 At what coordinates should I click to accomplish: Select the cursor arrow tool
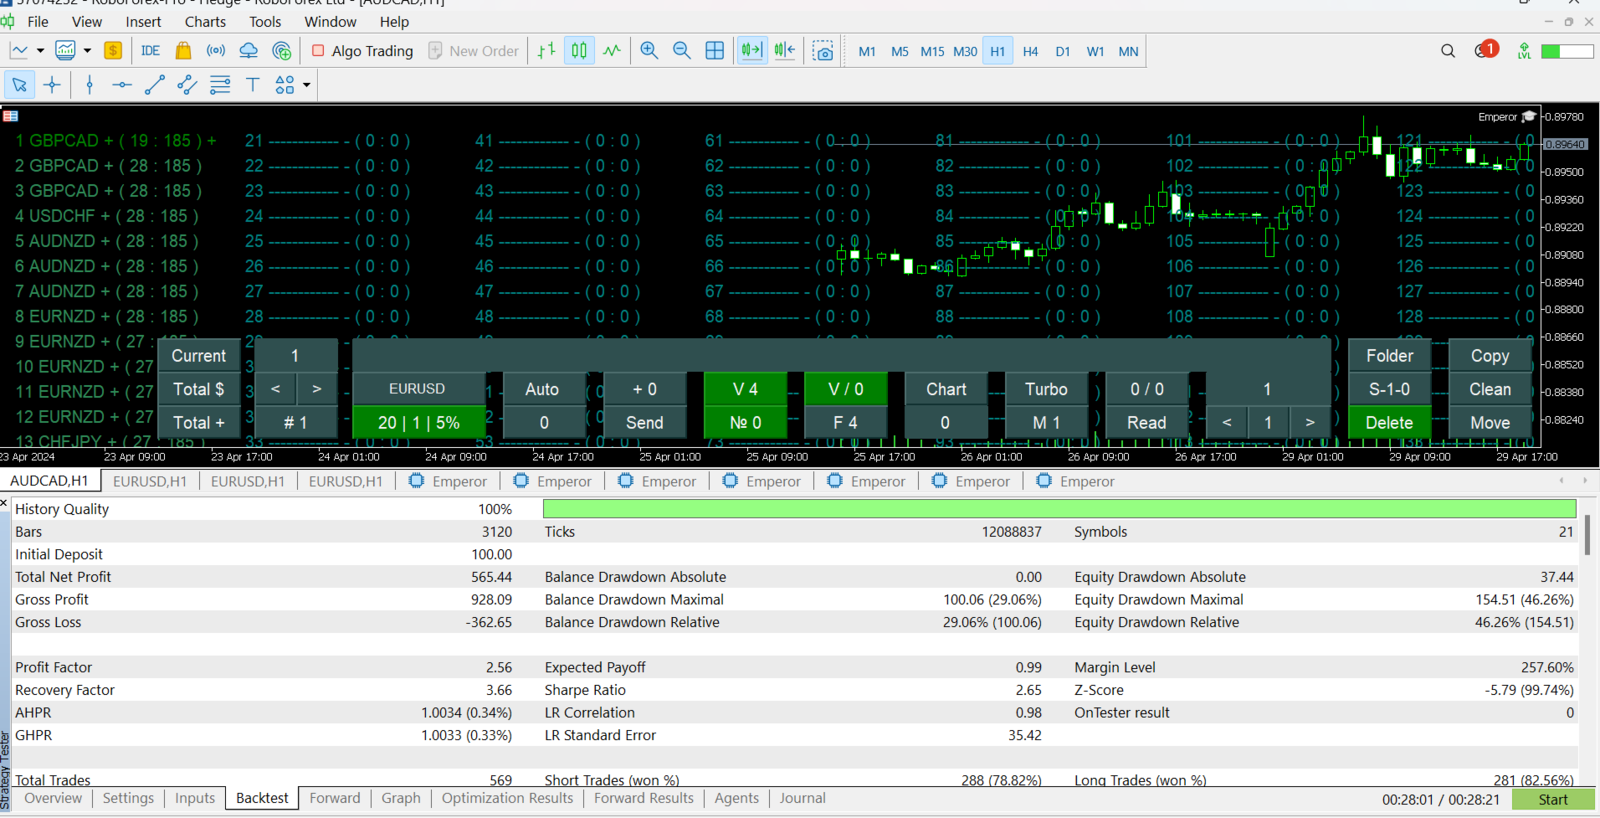19,85
